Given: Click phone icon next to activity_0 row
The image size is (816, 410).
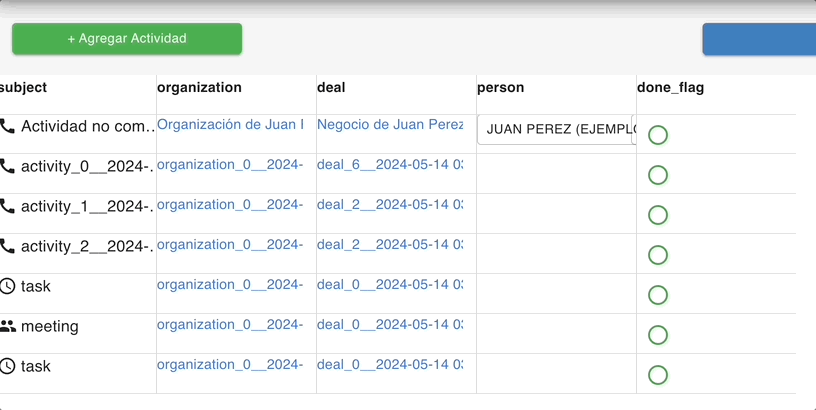Looking at the screenshot, I should (x=8, y=166).
